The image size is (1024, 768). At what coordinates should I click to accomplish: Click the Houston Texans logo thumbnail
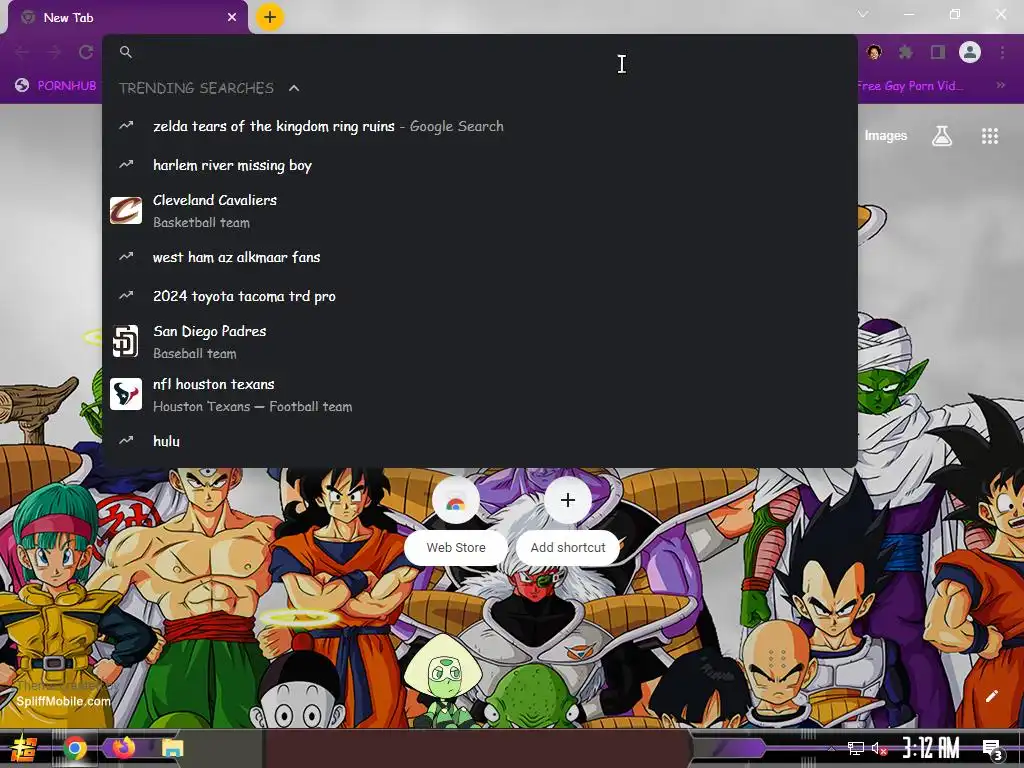[x=126, y=394]
